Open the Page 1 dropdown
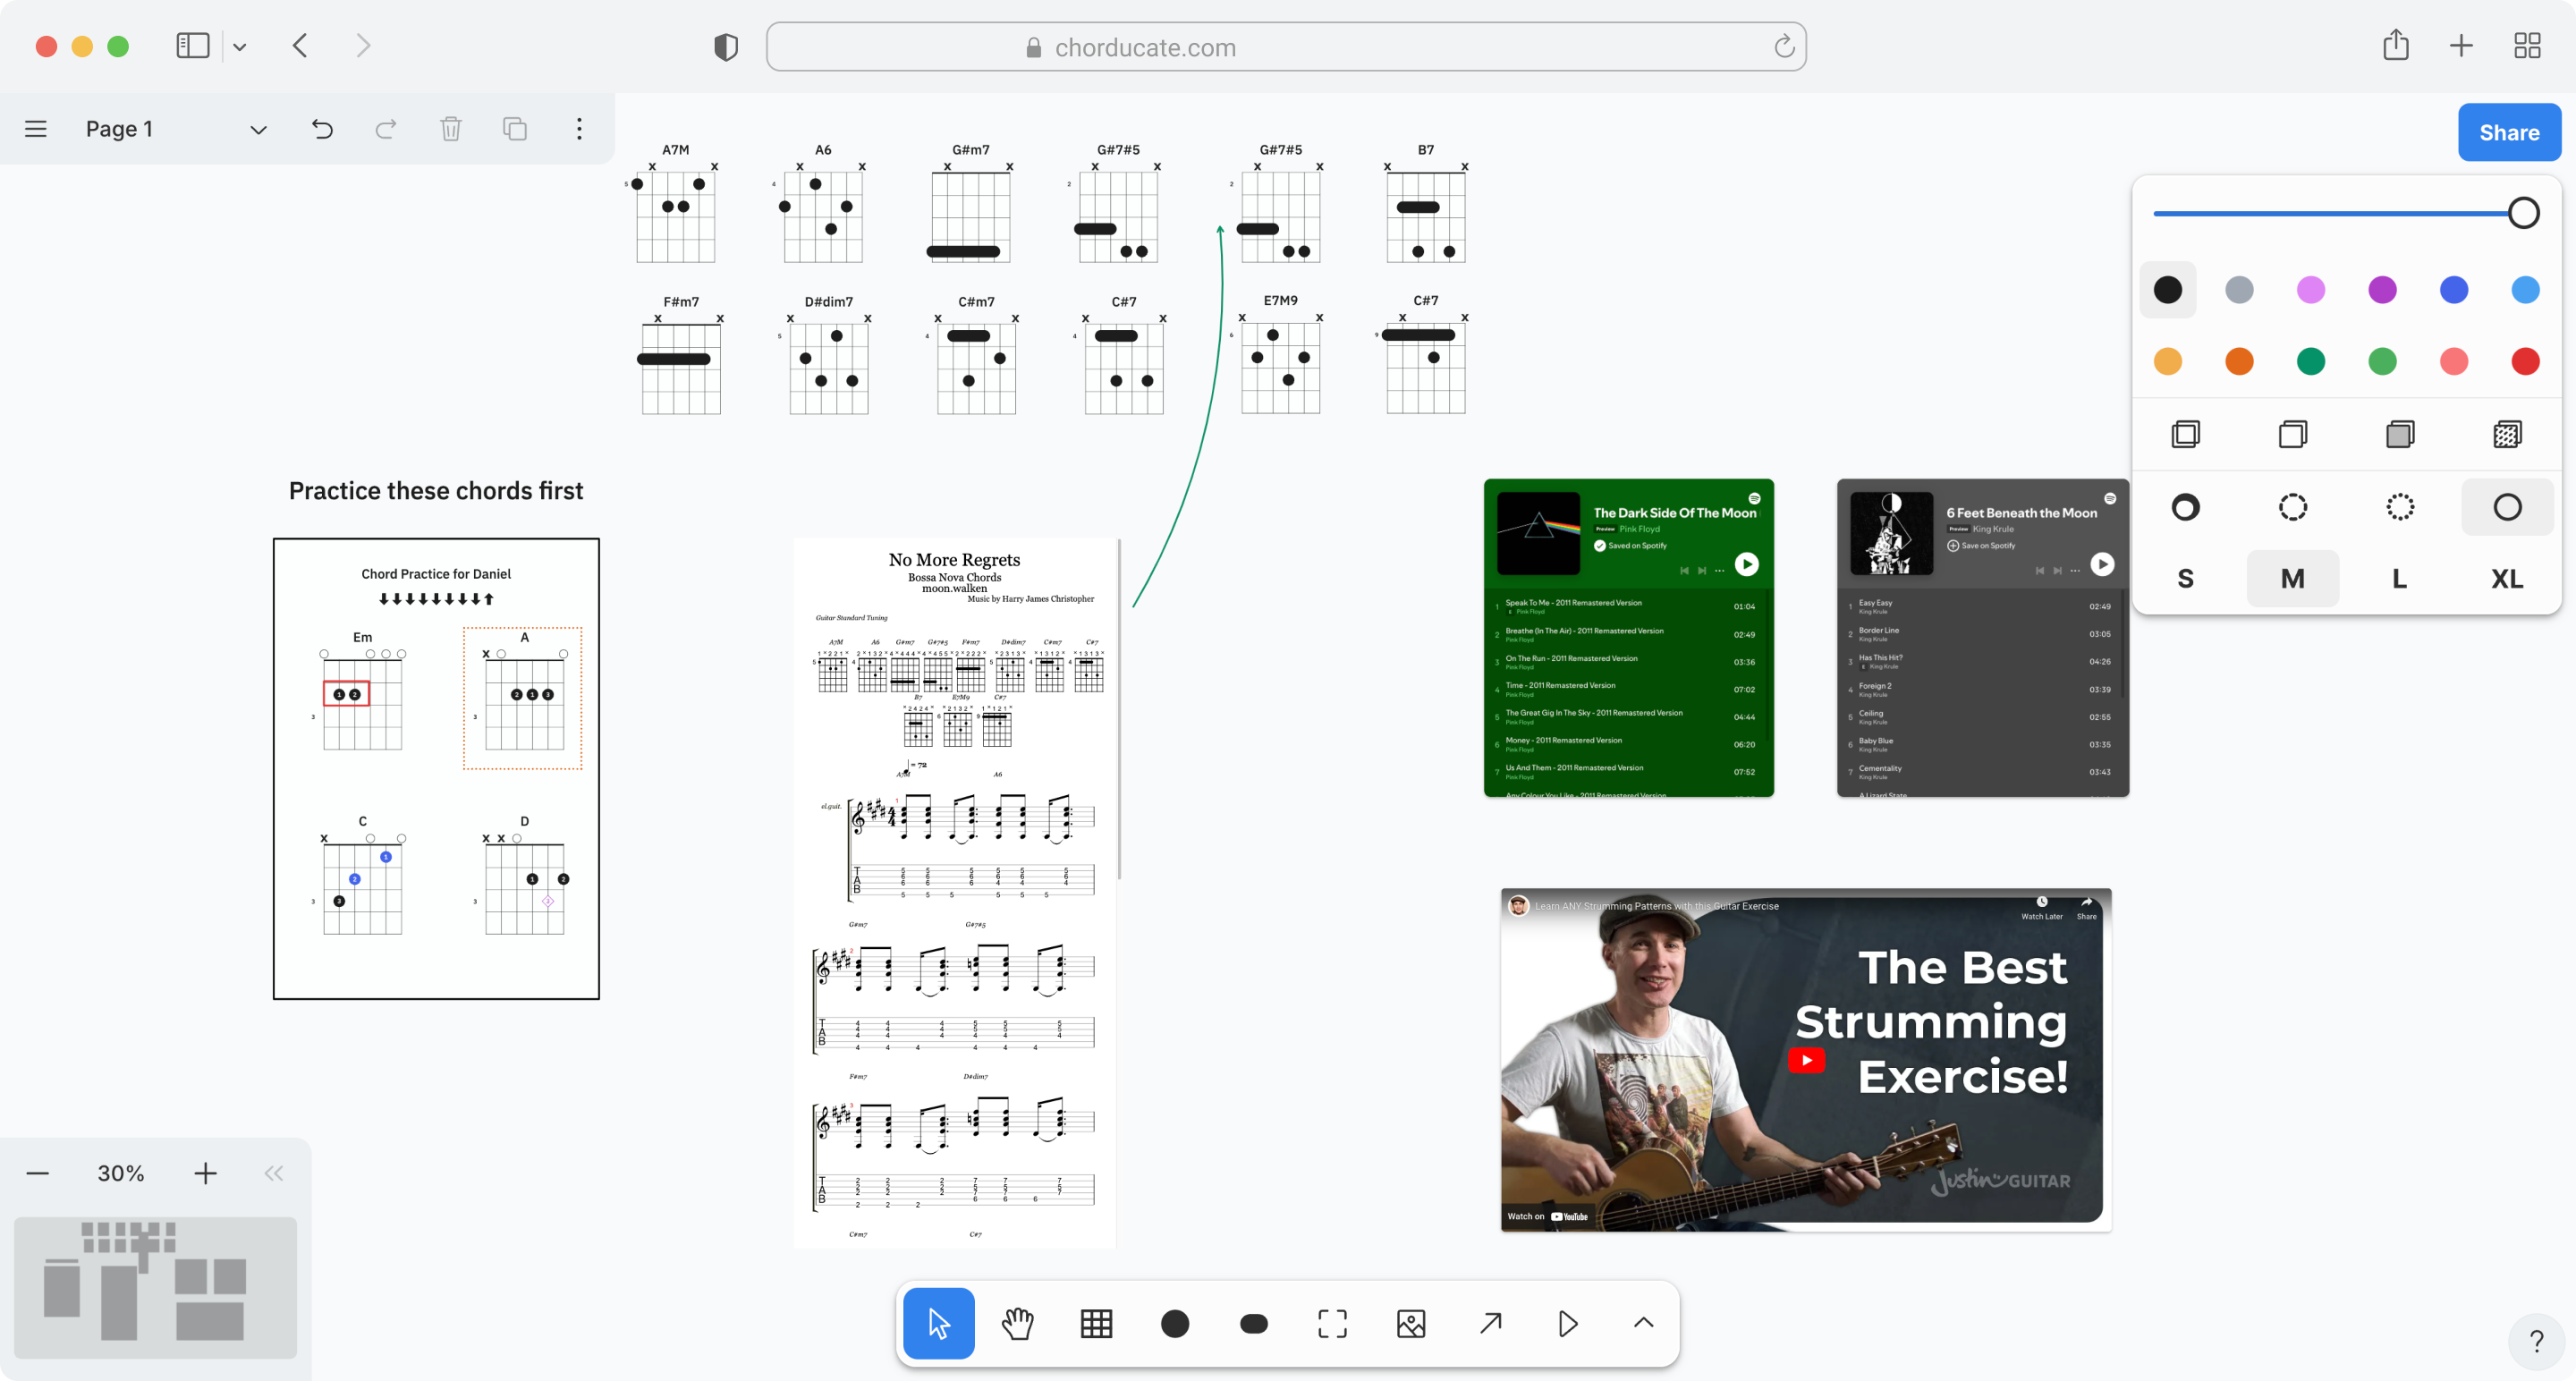The height and width of the screenshot is (1381, 2576). 258,129
